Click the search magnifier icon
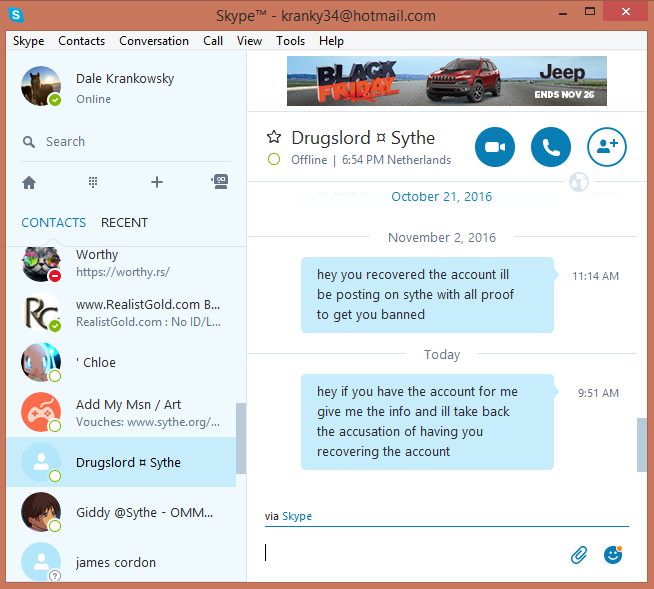Image resolution: width=654 pixels, height=589 pixels. coord(28,142)
